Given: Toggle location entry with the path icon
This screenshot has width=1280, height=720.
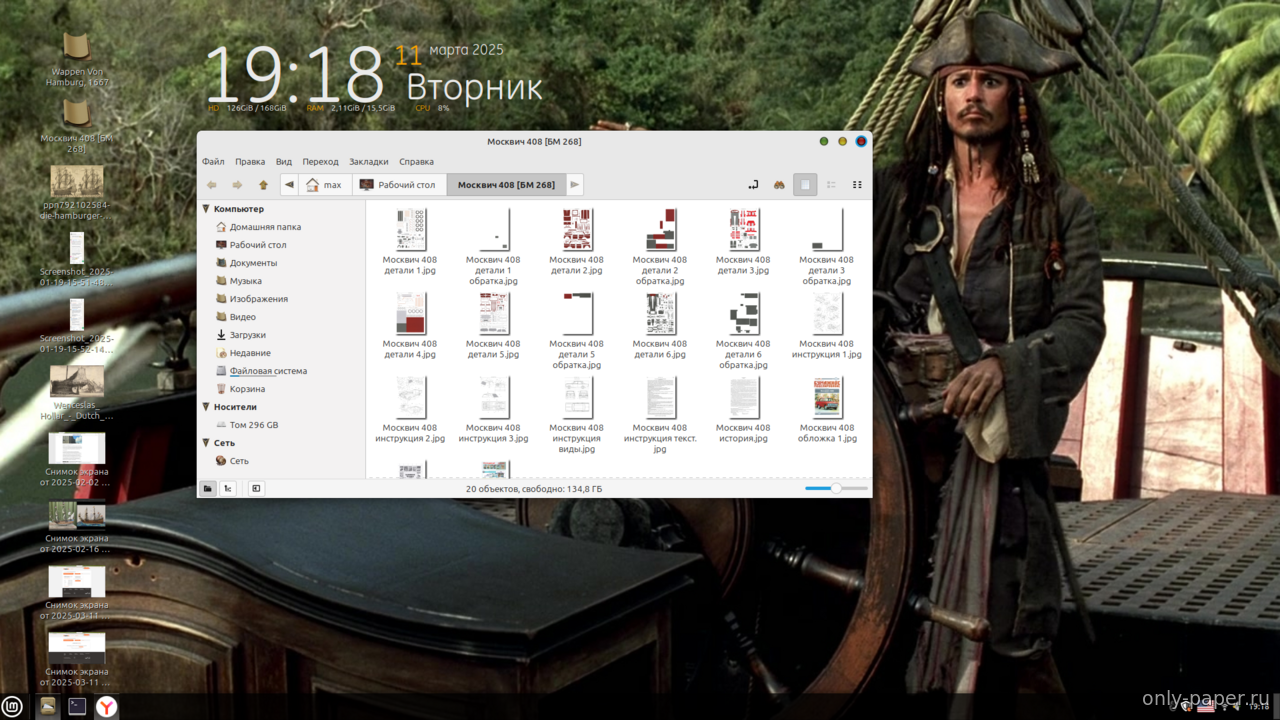Looking at the screenshot, I should (x=753, y=185).
